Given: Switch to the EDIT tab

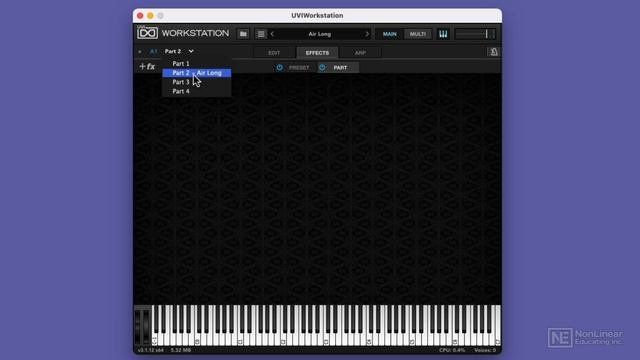Looking at the screenshot, I should 274,53.
